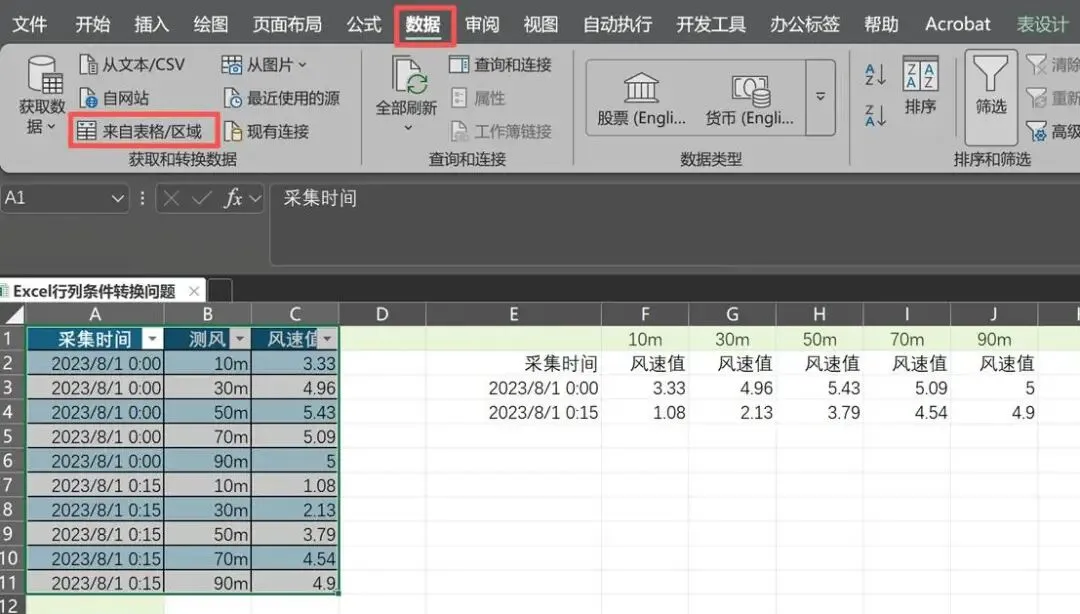Cancel formula entry with X icon
The image size is (1080, 614).
[172, 198]
